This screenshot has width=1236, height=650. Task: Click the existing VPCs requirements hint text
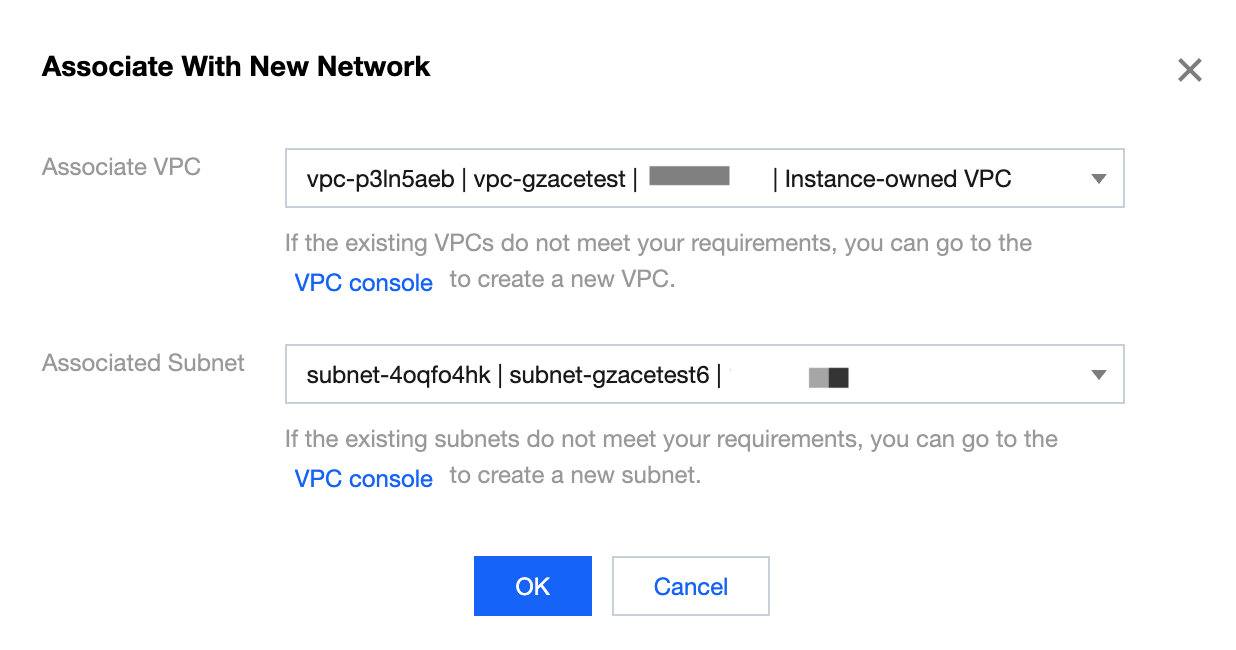tap(658, 243)
